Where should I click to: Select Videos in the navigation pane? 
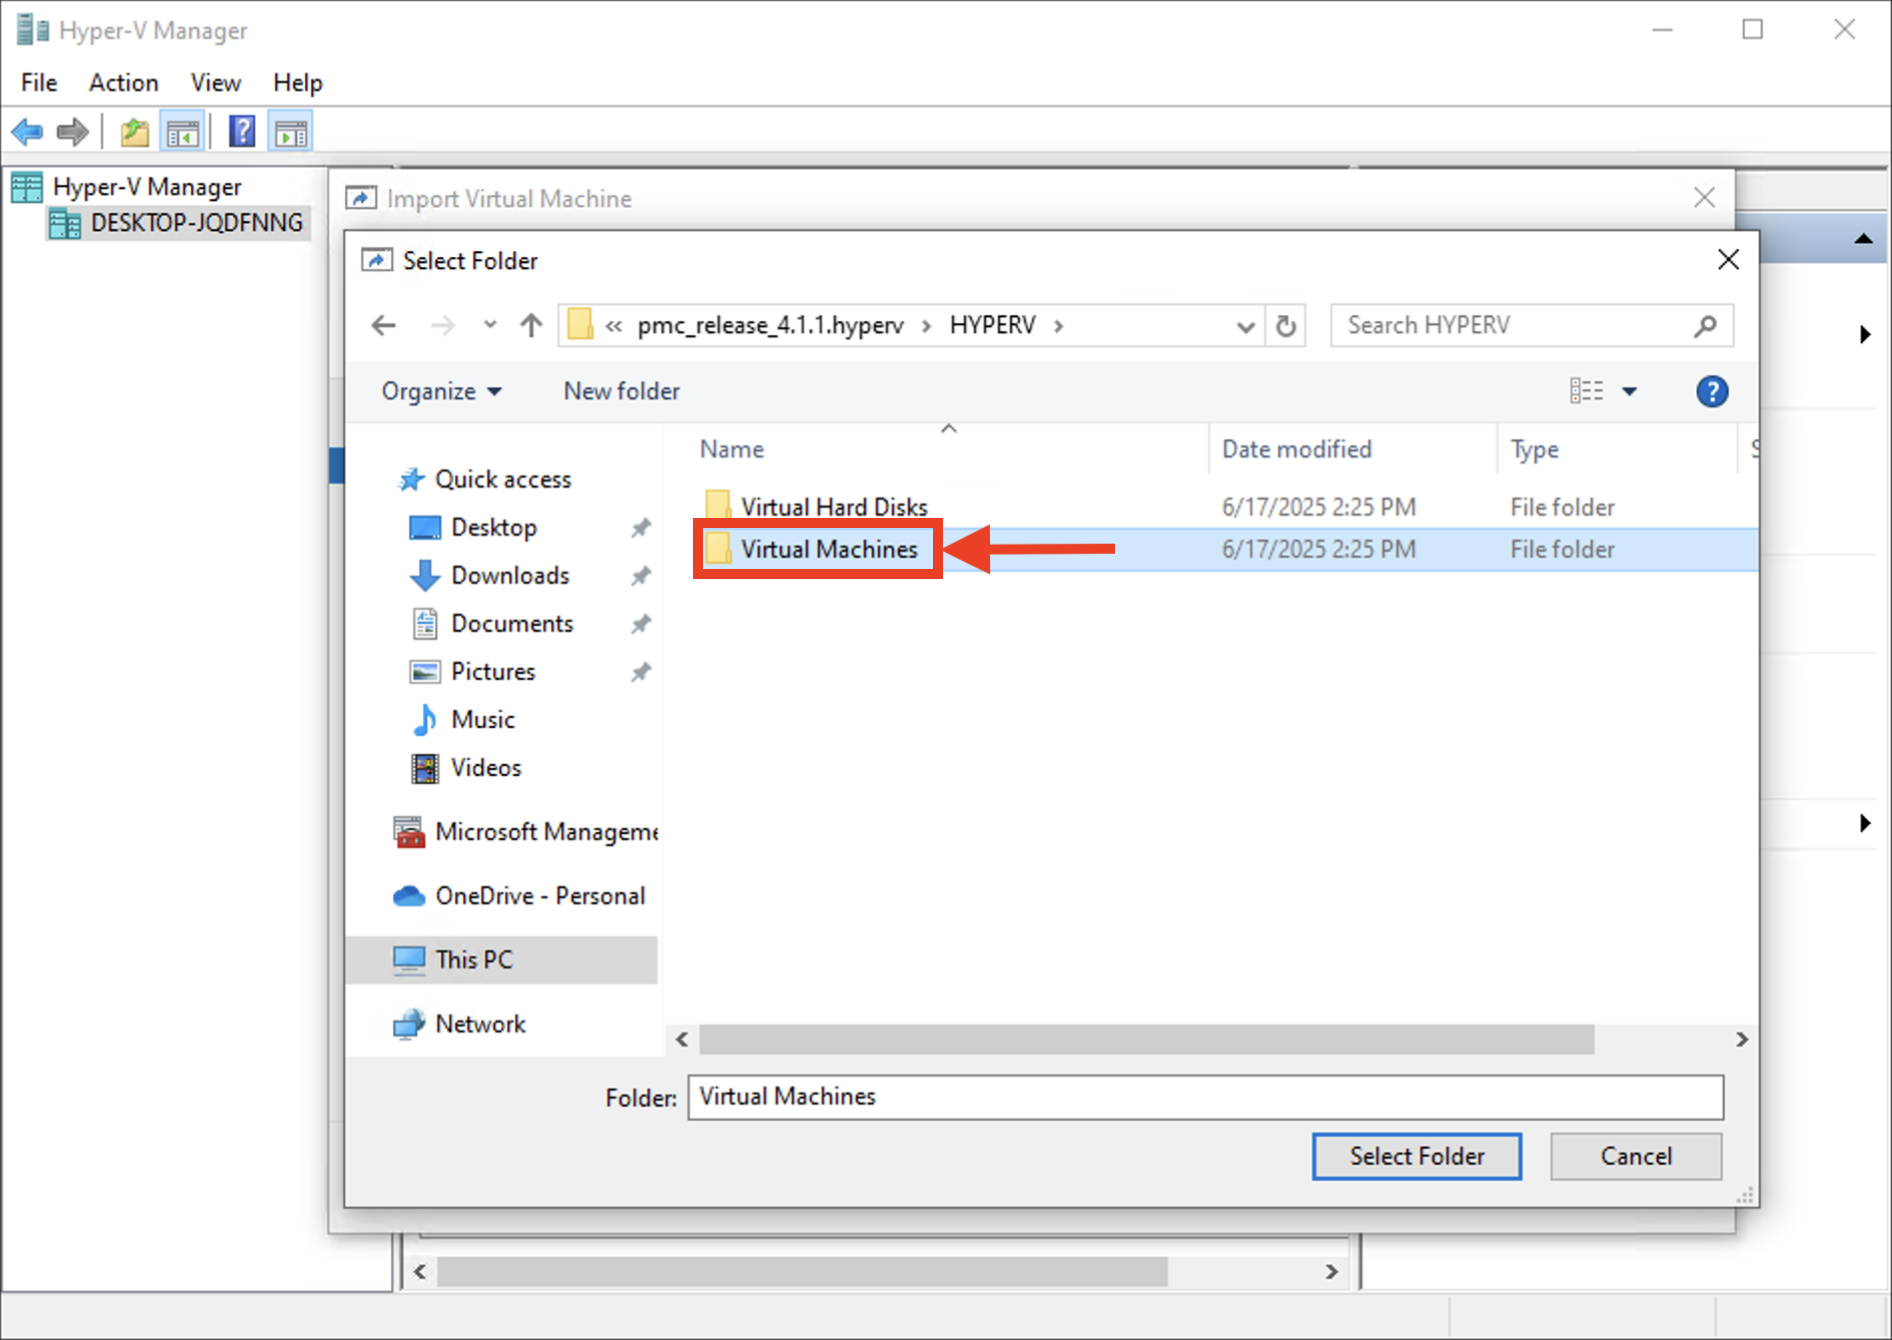pos(486,767)
